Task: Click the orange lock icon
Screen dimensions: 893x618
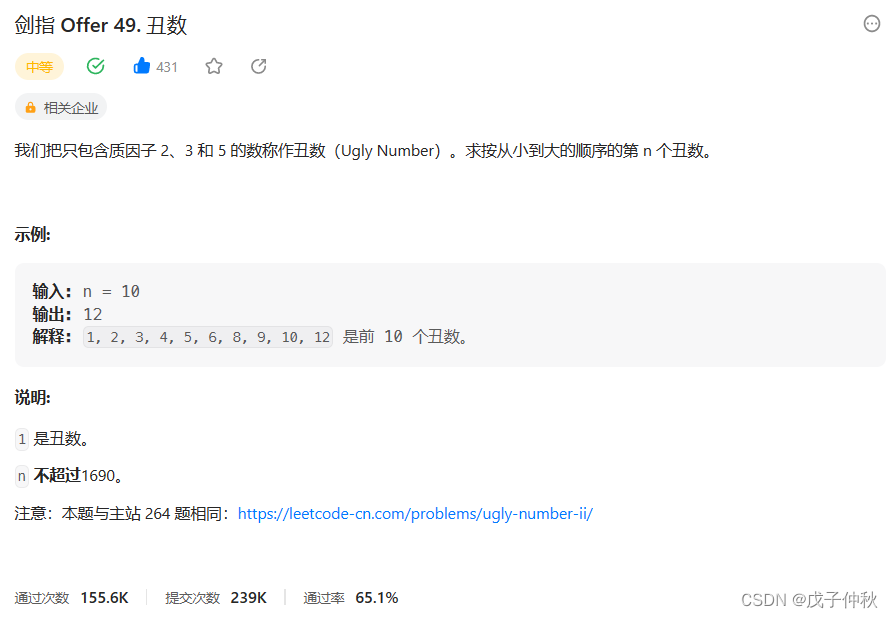Action: (x=31, y=107)
